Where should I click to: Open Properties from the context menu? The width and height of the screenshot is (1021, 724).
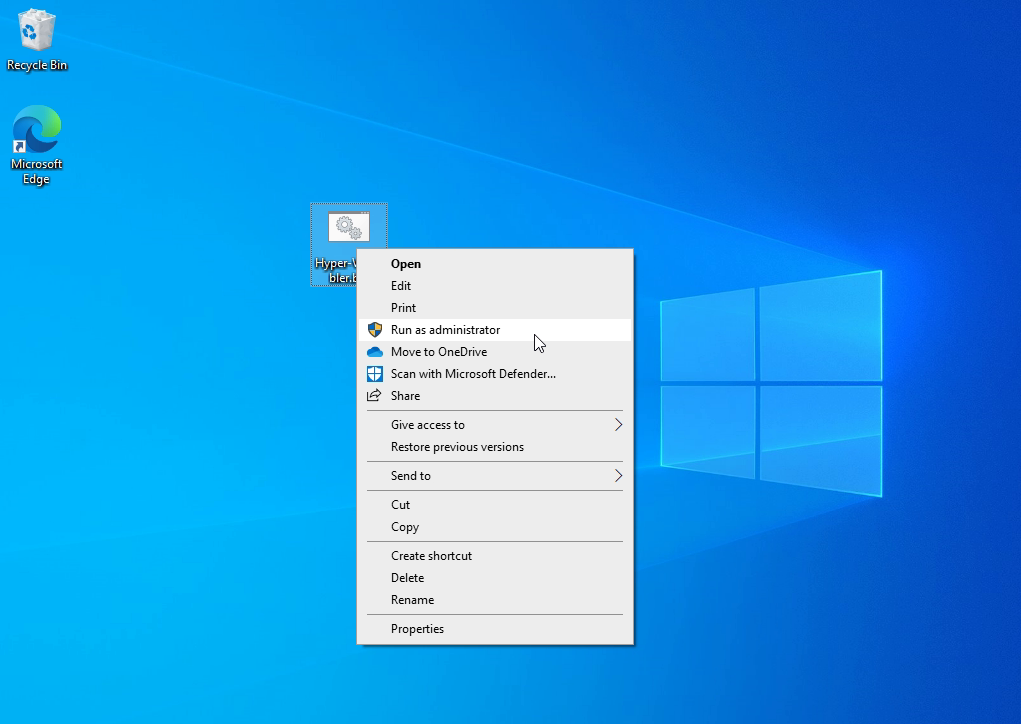pos(495,629)
